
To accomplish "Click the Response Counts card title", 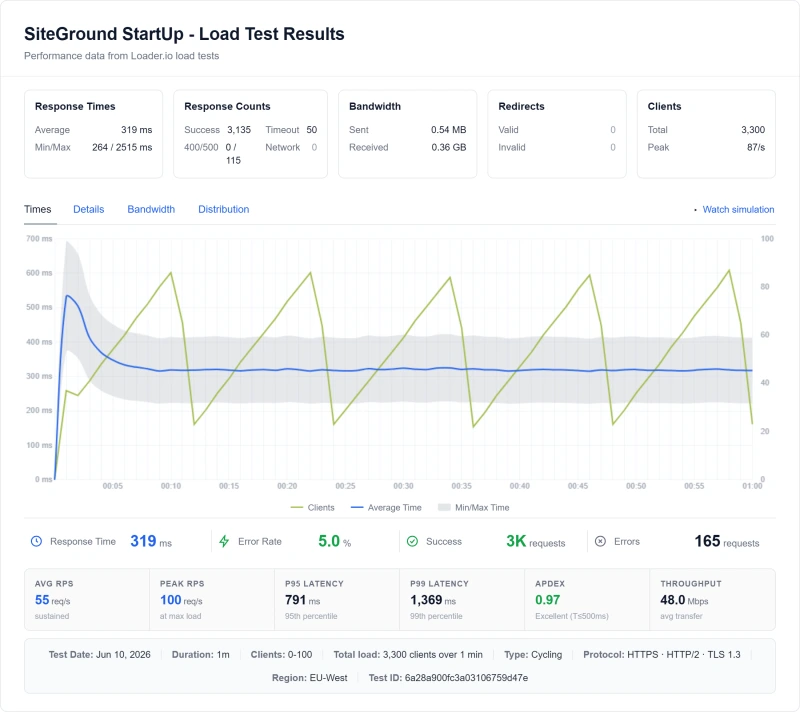I will (x=227, y=106).
